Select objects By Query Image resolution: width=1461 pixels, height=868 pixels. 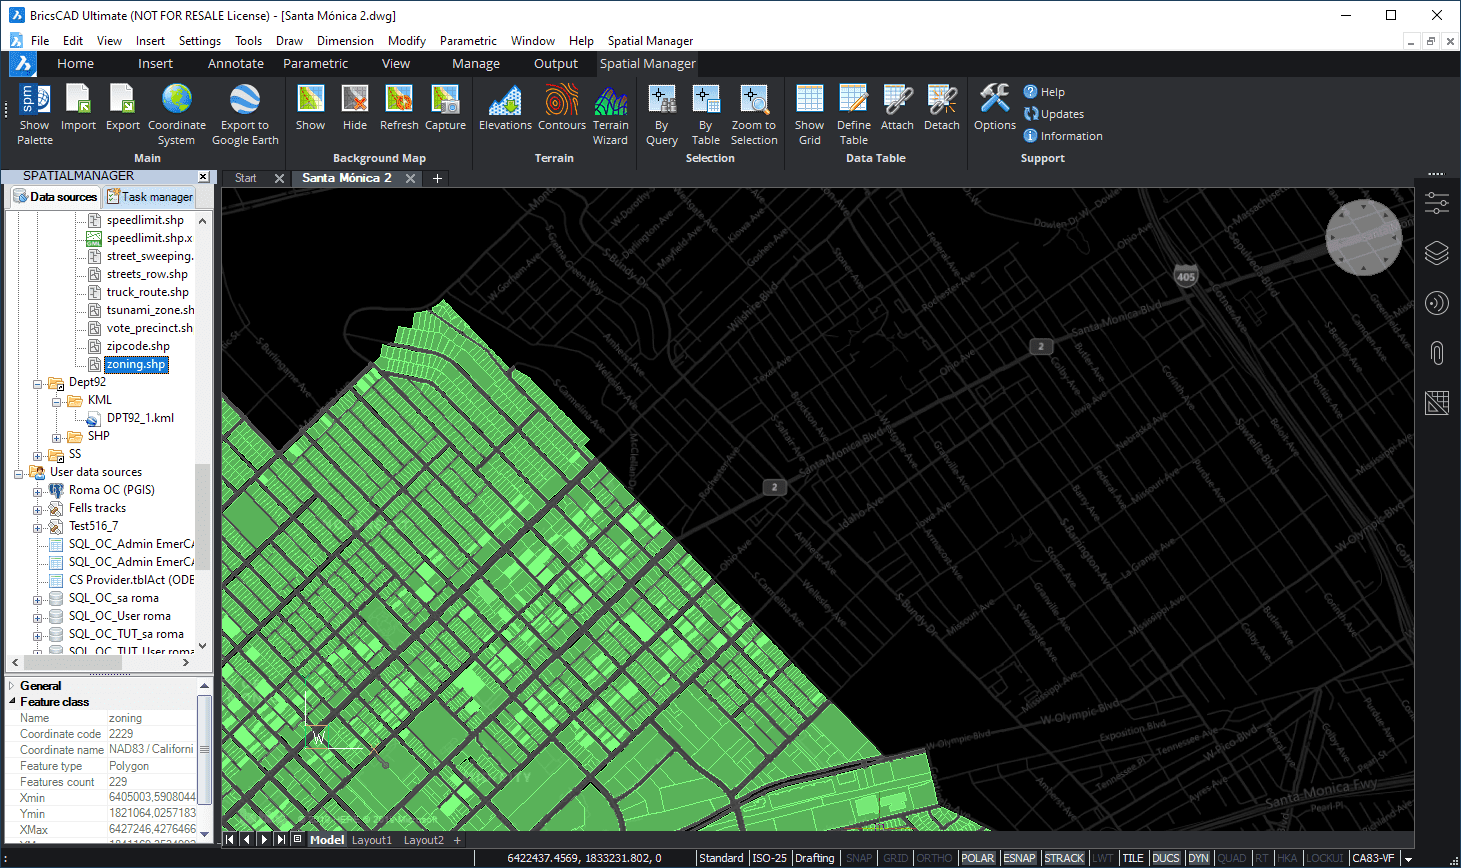coord(662,114)
